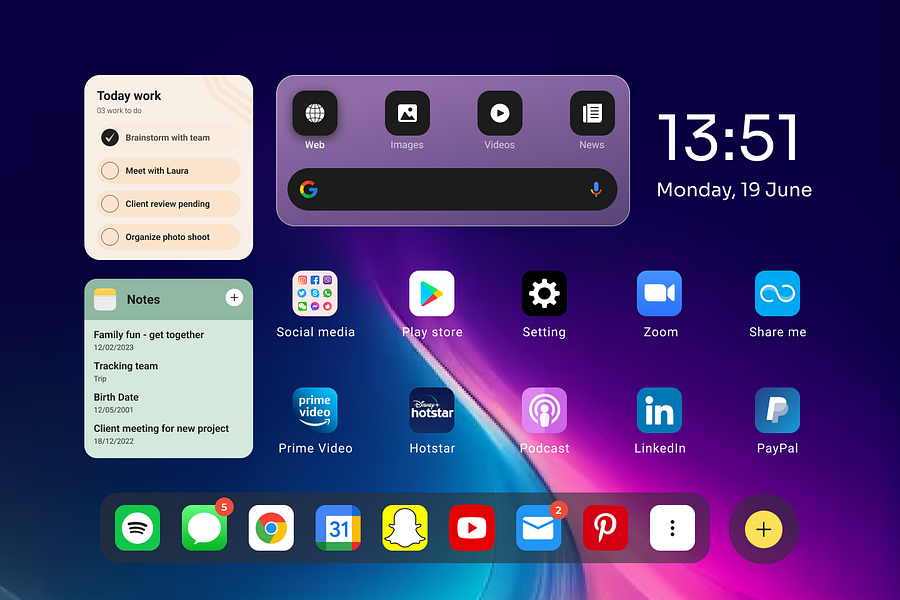Expand the Social media folder
900x600 pixels.
point(315,293)
